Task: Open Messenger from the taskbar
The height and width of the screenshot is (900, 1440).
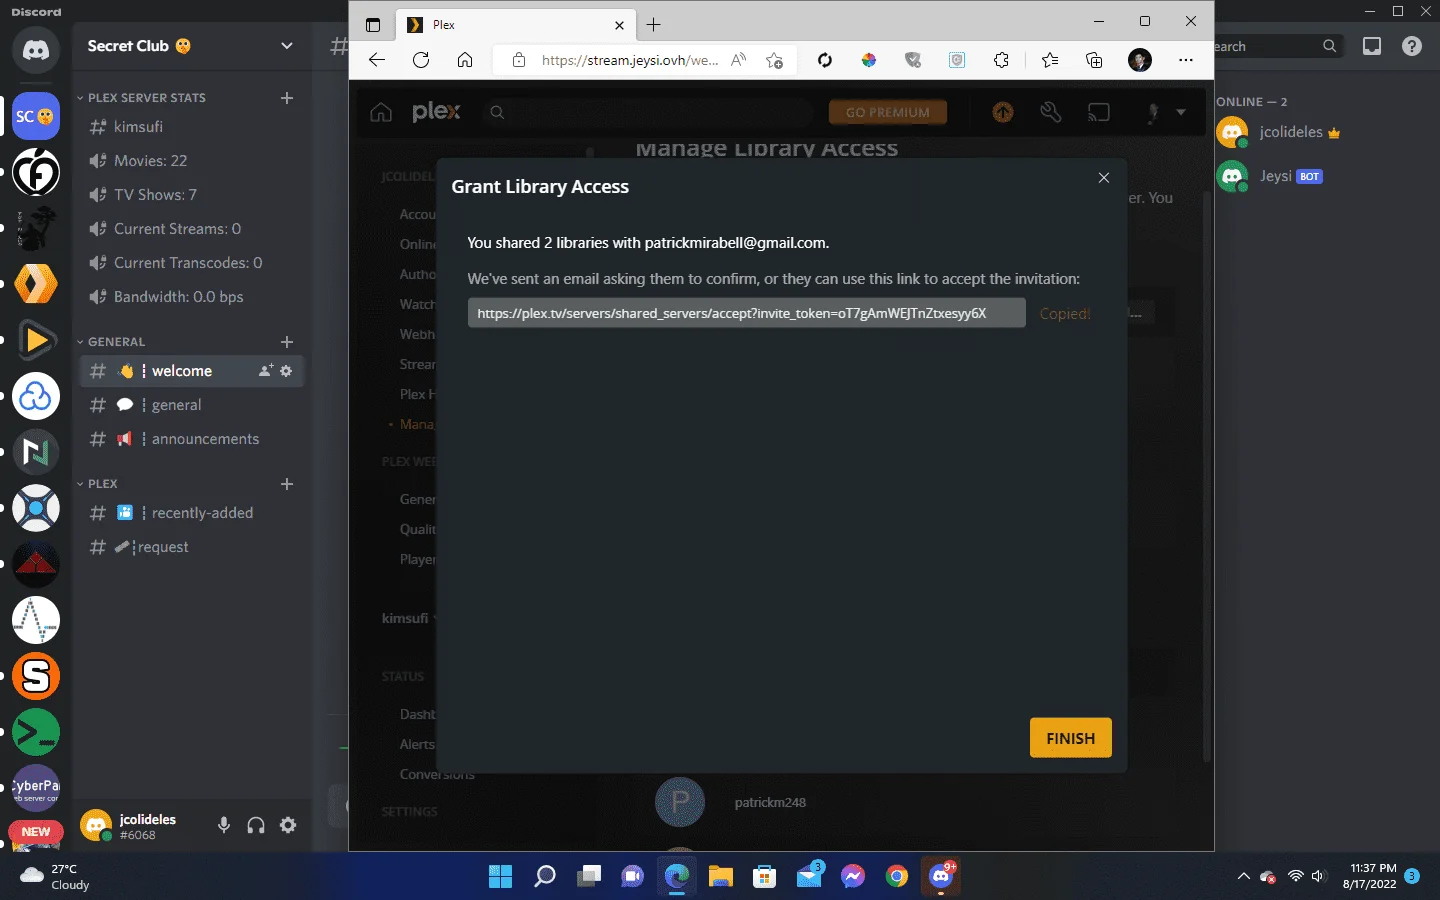Action: pos(853,876)
